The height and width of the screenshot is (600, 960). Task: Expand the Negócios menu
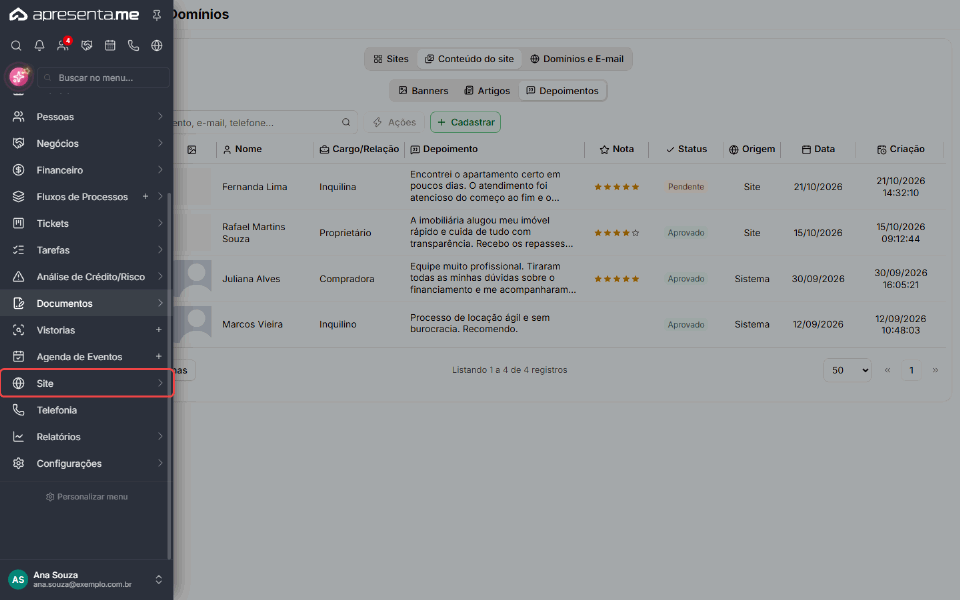86,143
